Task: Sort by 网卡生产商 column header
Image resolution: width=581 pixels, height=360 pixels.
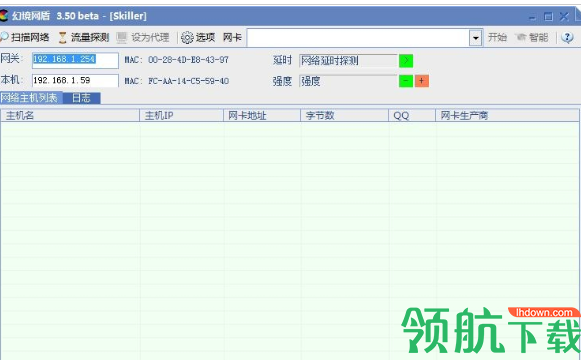Action: pyautogui.click(x=507, y=116)
